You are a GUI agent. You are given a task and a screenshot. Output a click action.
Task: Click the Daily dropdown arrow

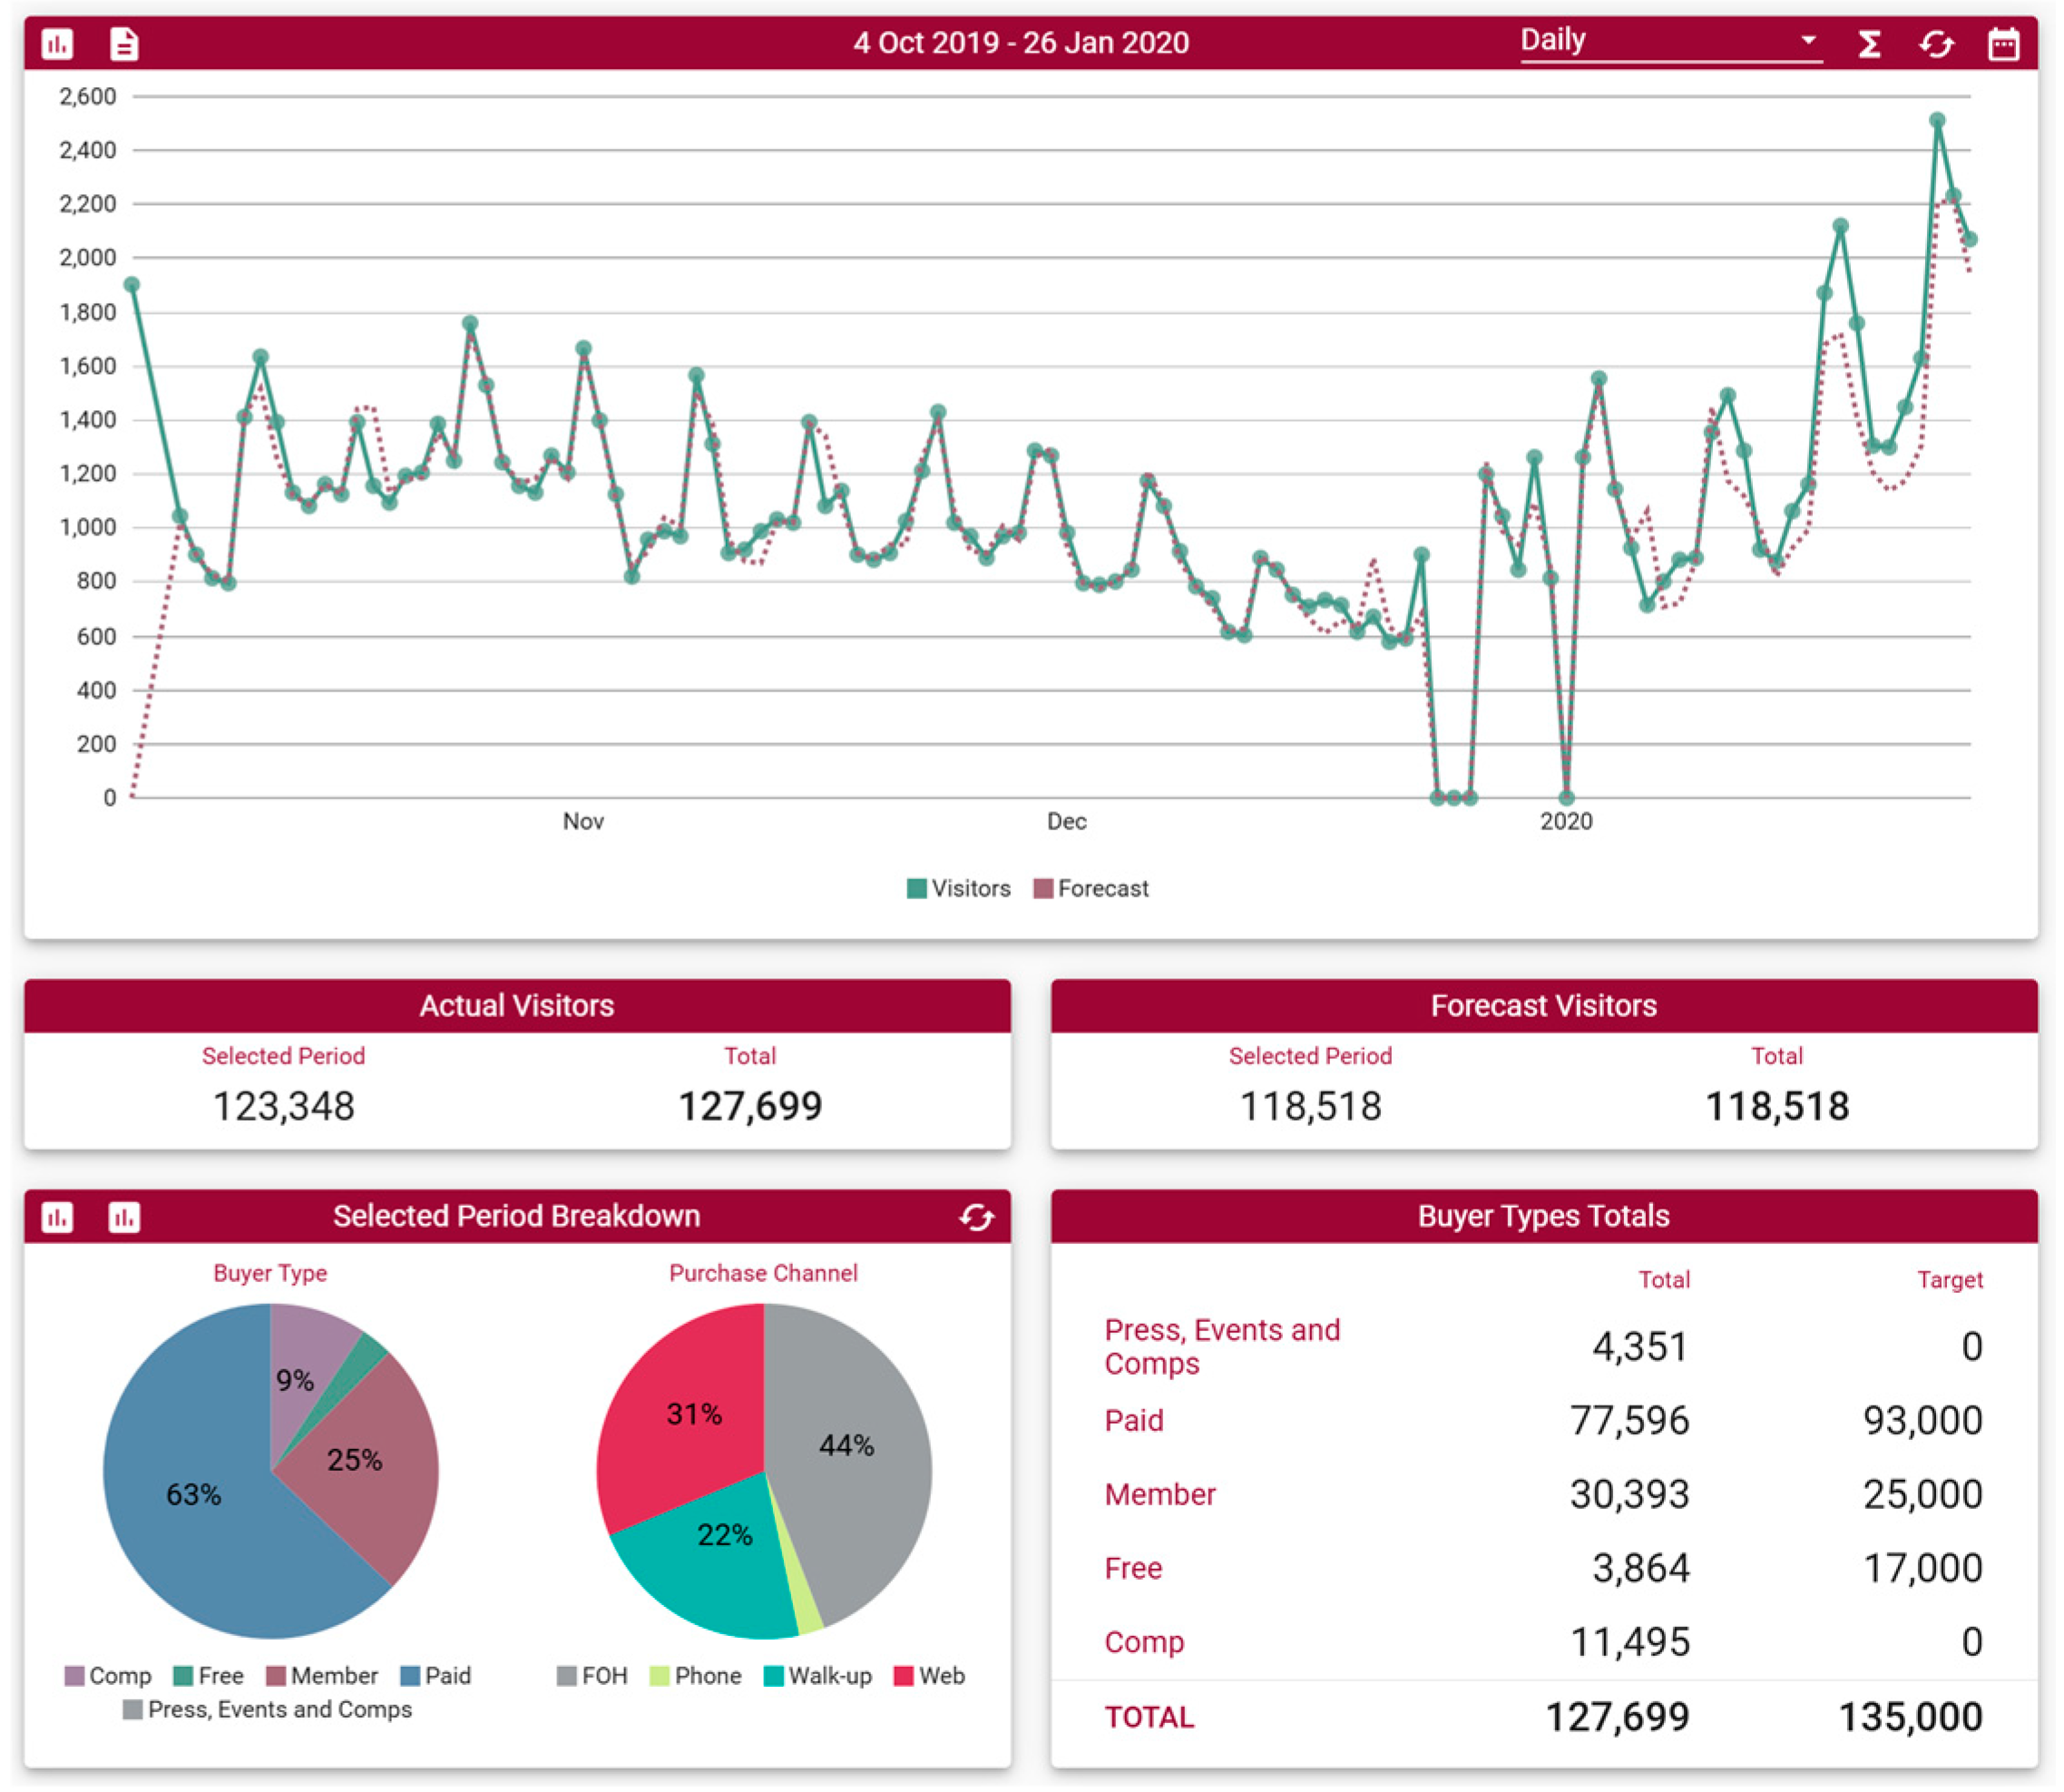(1808, 41)
